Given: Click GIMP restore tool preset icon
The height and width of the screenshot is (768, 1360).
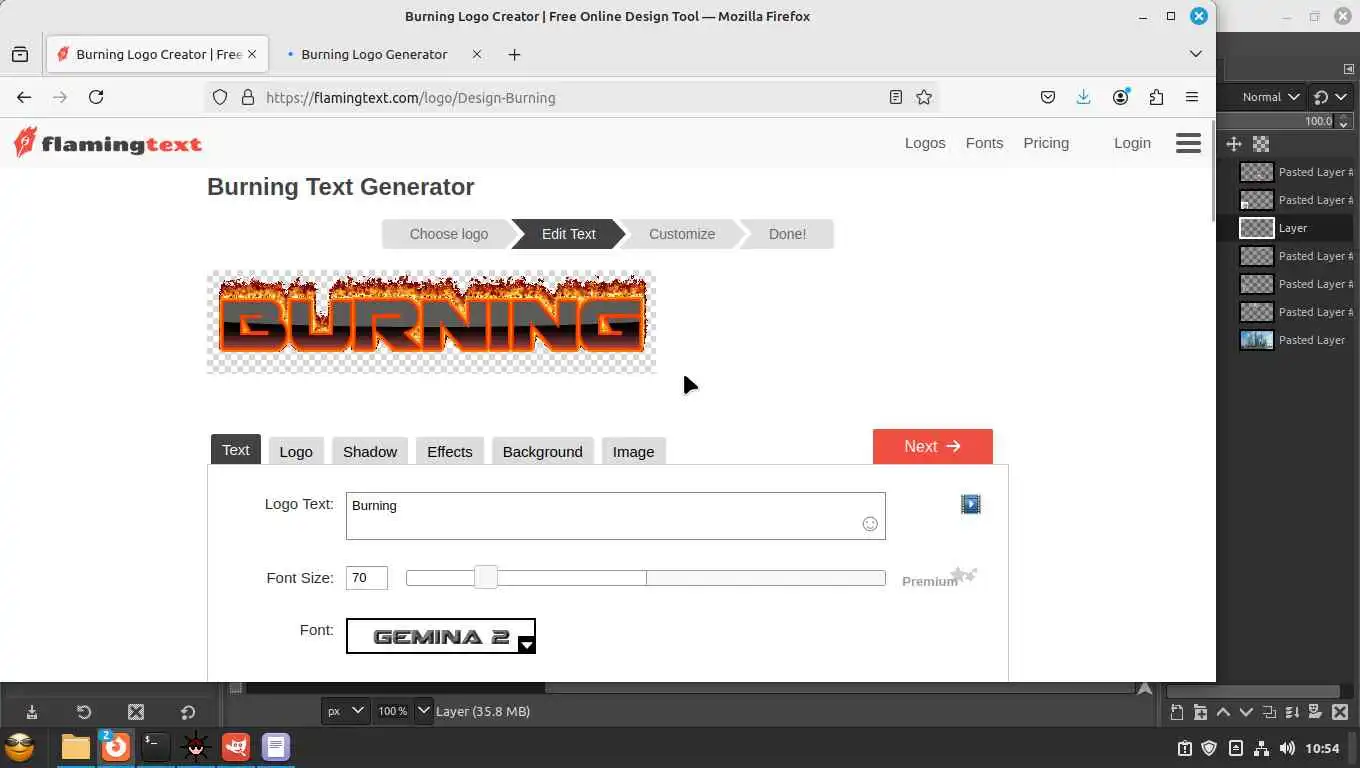Looking at the screenshot, I should click(x=84, y=712).
